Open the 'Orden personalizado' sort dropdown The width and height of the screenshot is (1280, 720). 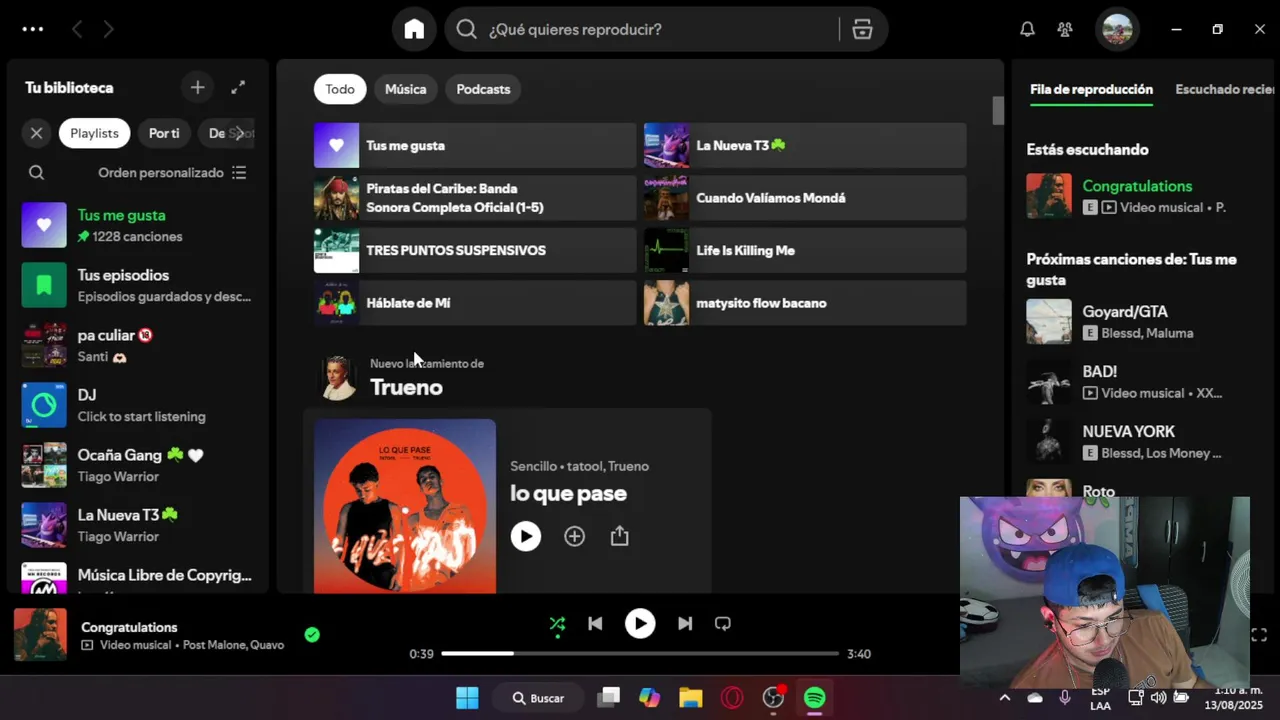pos(172,172)
